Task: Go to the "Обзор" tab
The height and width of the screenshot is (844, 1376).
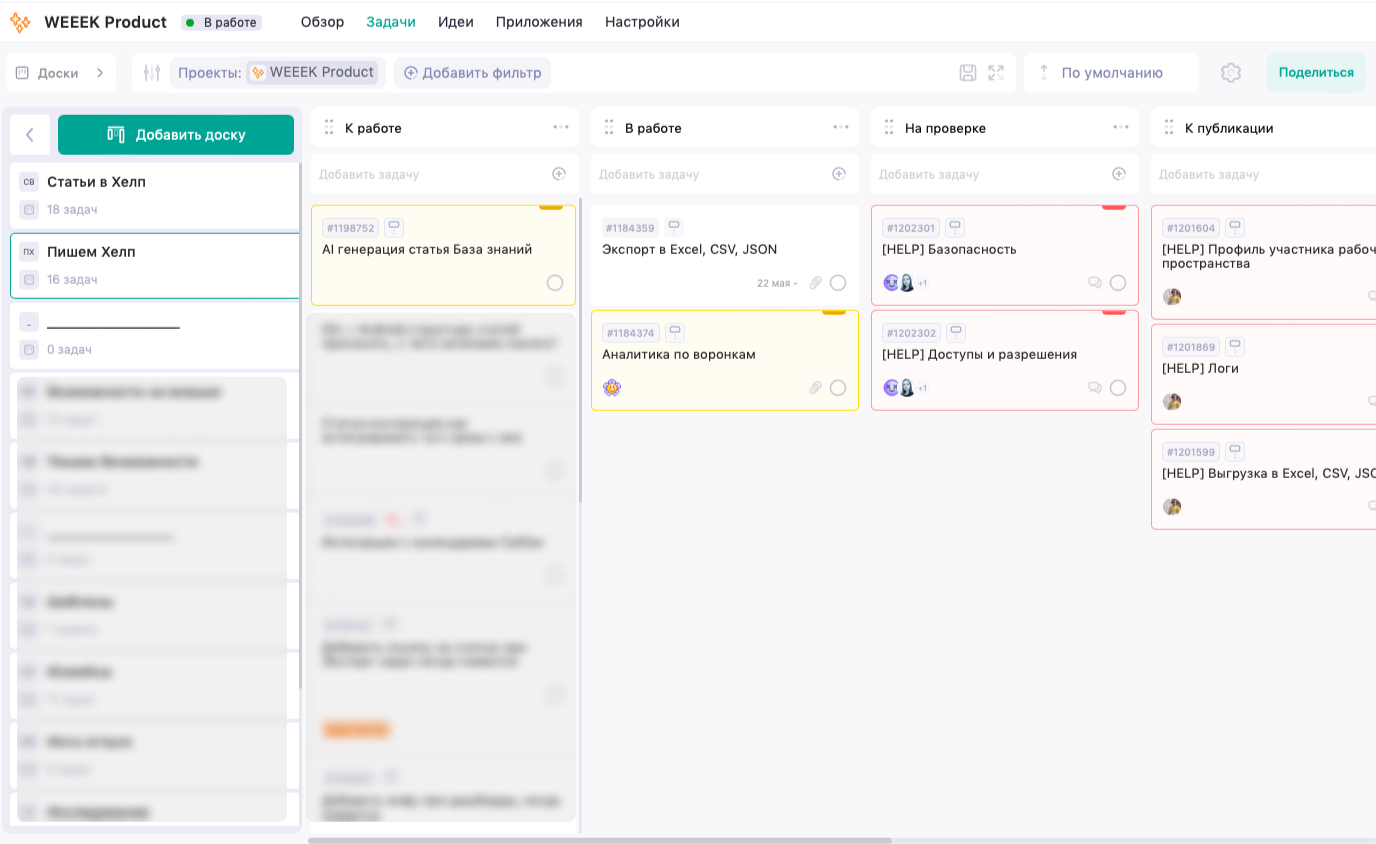Action: click(x=322, y=22)
